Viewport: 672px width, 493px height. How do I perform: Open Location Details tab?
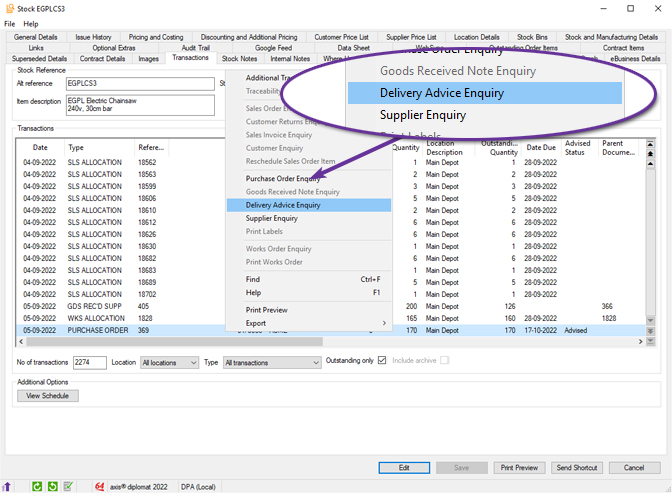(x=477, y=37)
